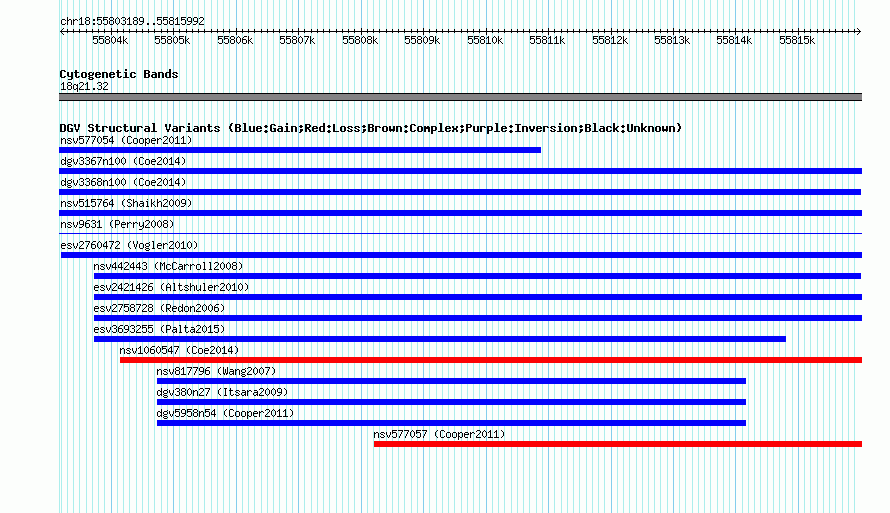Select the blue bar under esv2760472
The image size is (890, 513).
[461, 255]
